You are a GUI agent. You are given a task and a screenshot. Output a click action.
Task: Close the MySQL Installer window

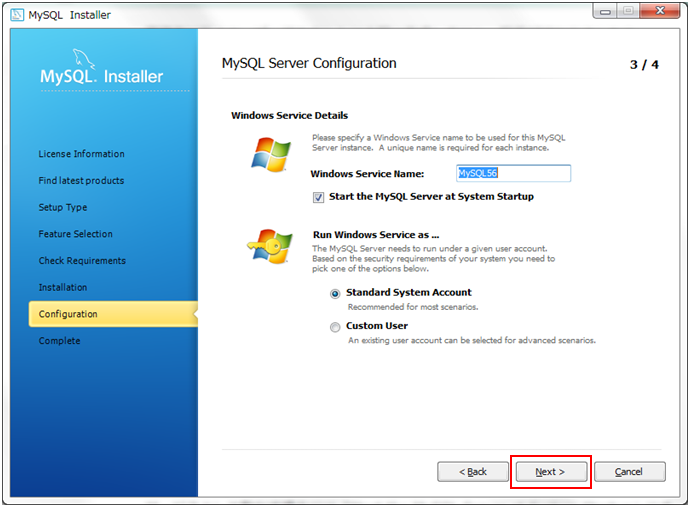[660, 11]
